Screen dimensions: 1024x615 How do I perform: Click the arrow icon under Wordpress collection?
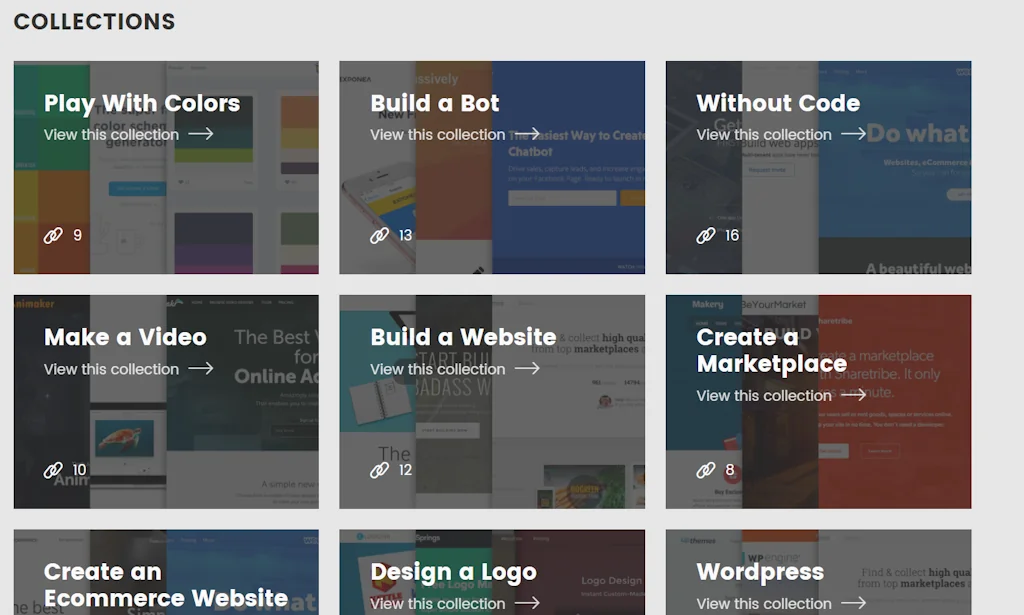851,603
